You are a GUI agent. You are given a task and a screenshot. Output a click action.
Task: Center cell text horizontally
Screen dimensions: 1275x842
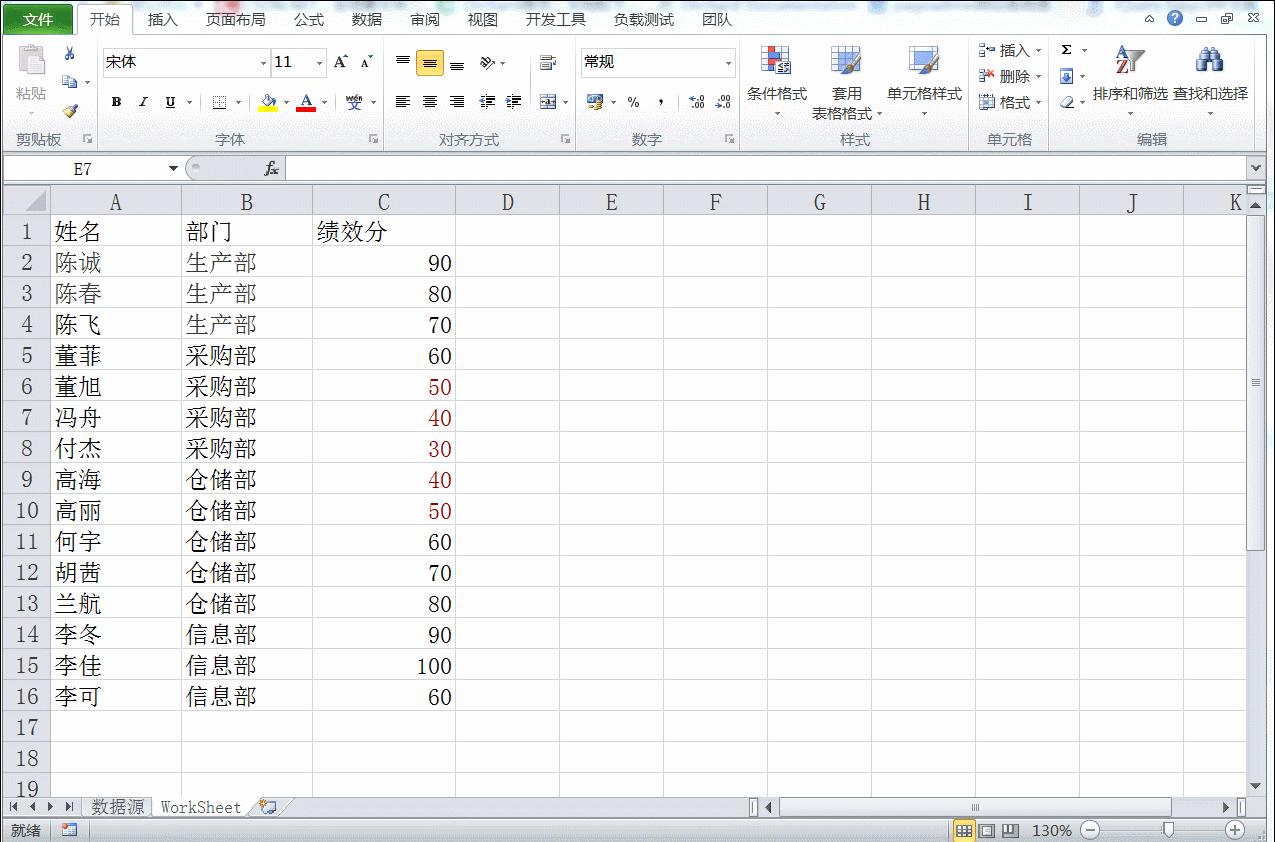[x=430, y=102]
